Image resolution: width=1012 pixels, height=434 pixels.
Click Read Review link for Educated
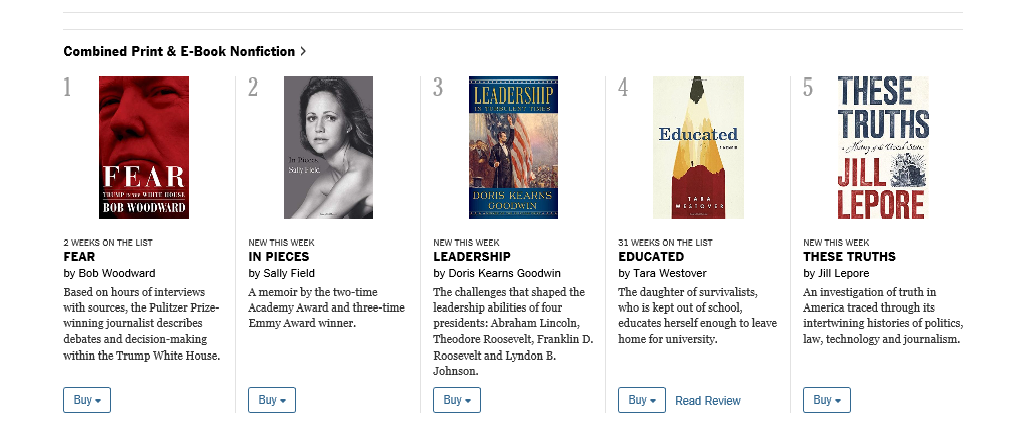708,401
